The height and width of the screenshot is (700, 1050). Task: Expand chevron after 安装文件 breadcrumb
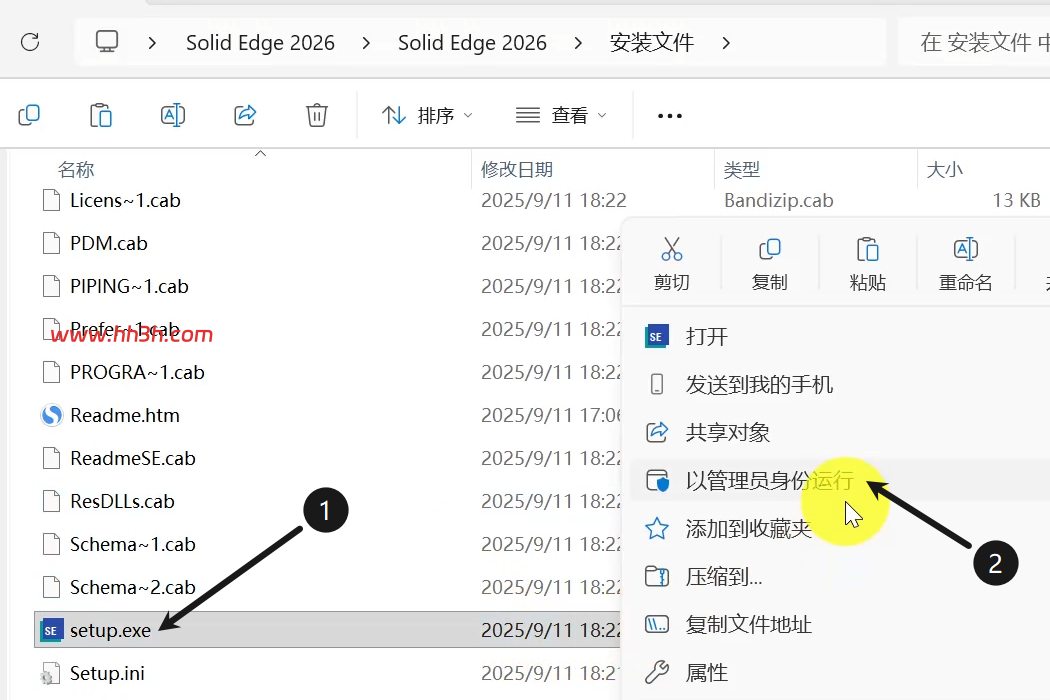[726, 43]
